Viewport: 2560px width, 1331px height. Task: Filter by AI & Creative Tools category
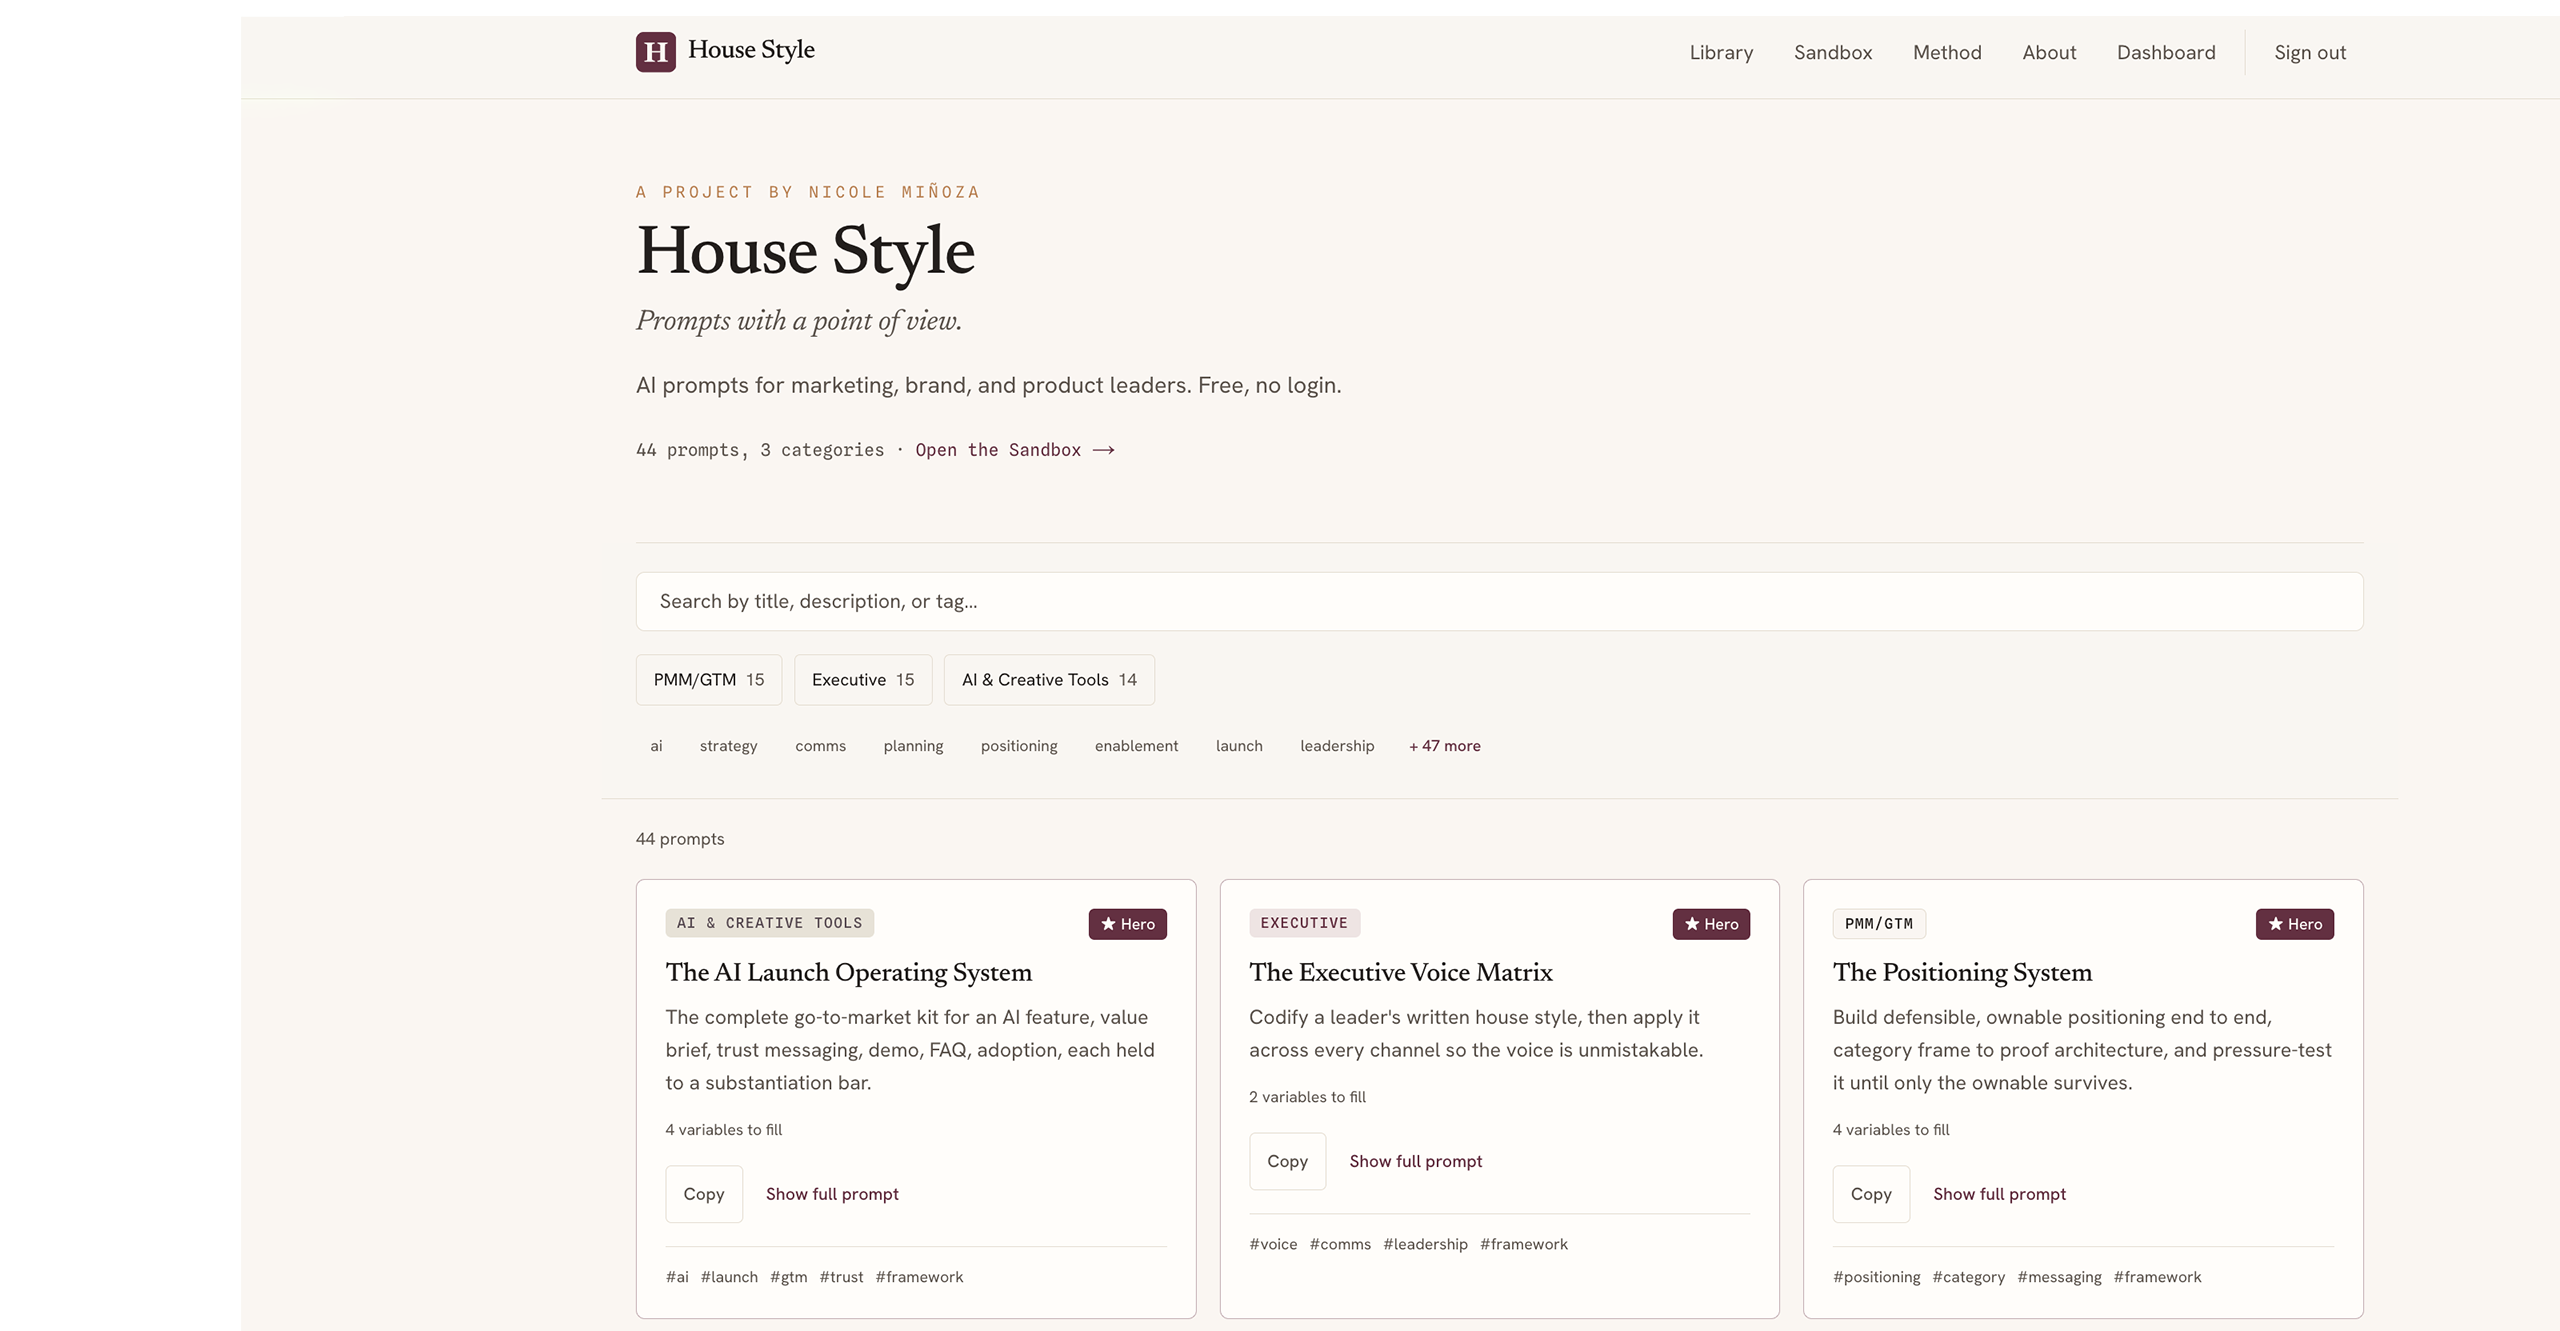[1049, 680]
